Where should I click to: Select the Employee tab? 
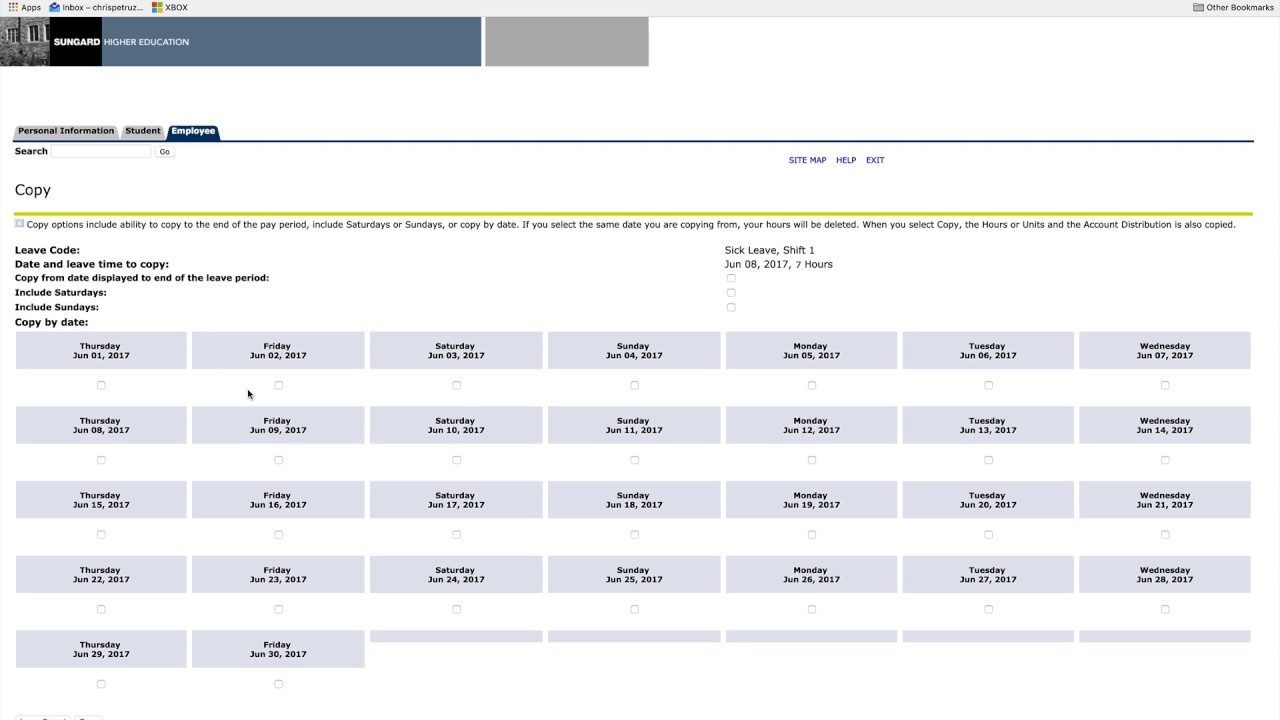(193, 131)
